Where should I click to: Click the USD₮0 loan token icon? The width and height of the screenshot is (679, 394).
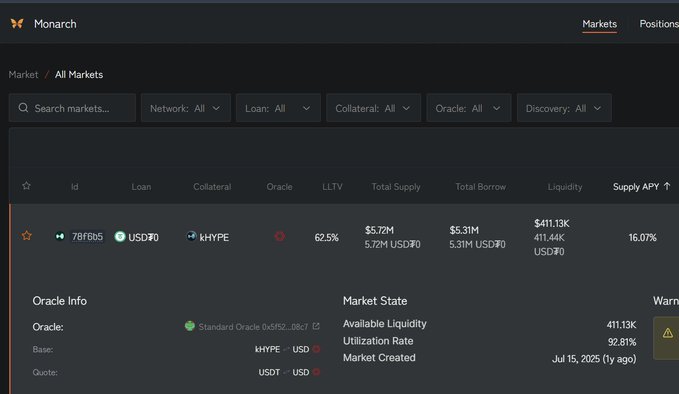120,236
